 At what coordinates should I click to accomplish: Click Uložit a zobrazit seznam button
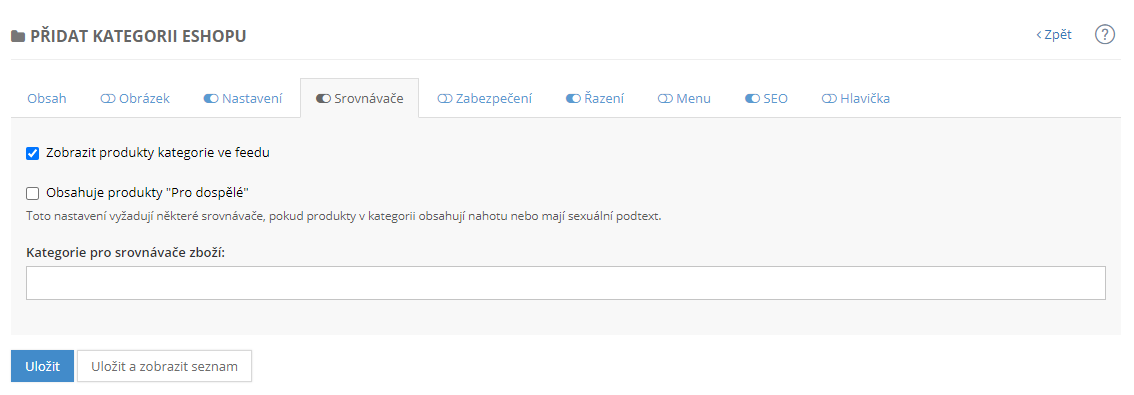(x=164, y=366)
